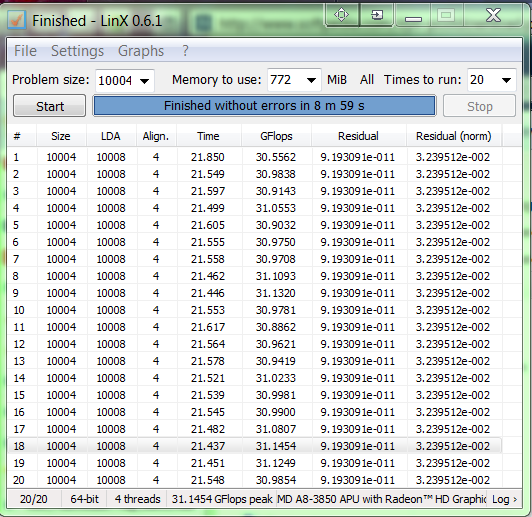Open the Problem size dropdown
This screenshot has width=532, height=517.
pyautogui.click(x=125, y=81)
